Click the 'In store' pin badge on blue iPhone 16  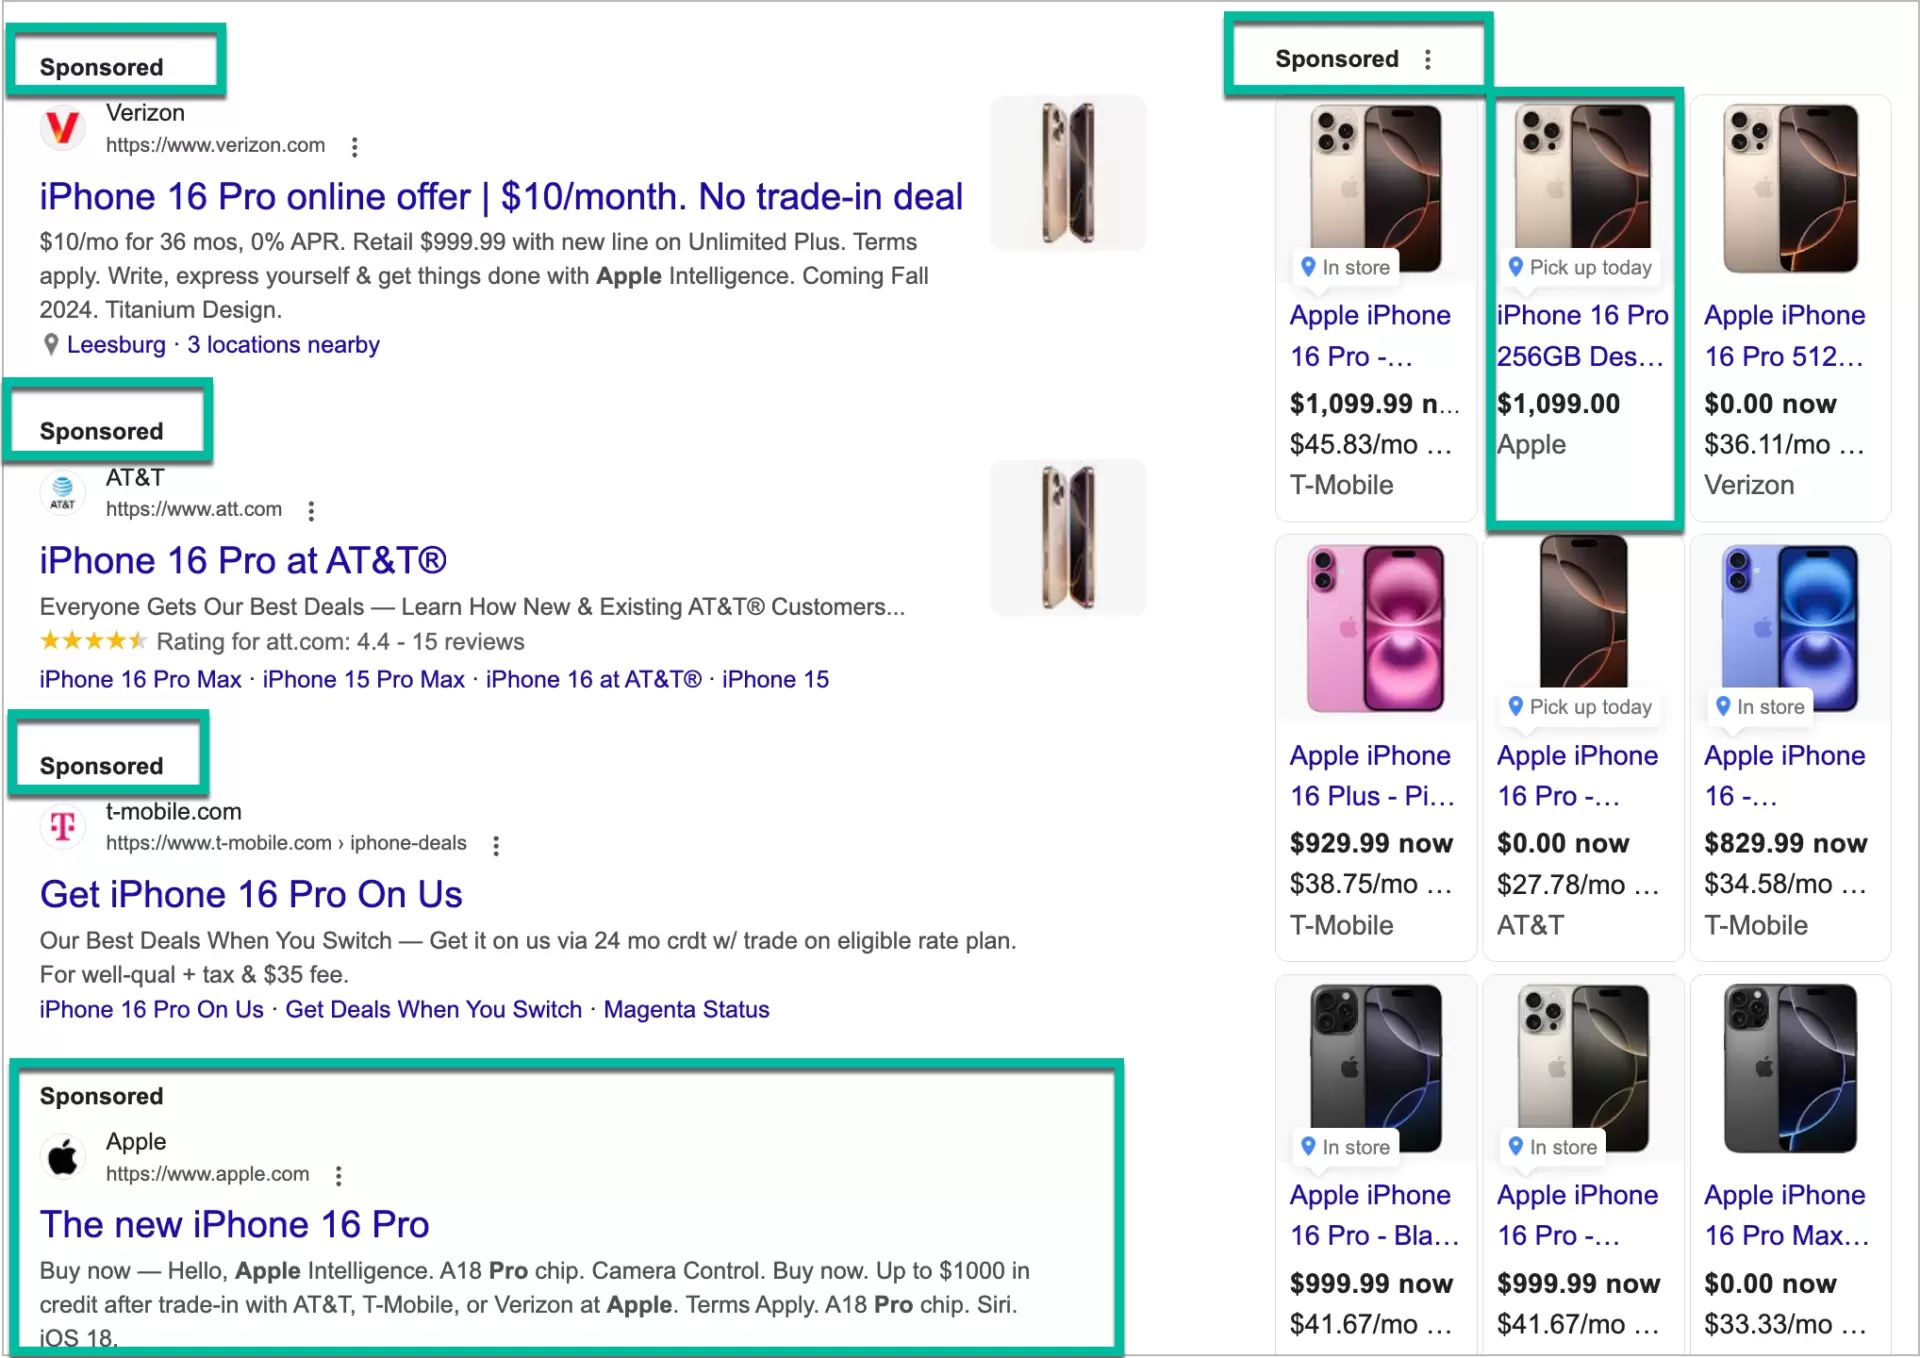pos(1759,707)
